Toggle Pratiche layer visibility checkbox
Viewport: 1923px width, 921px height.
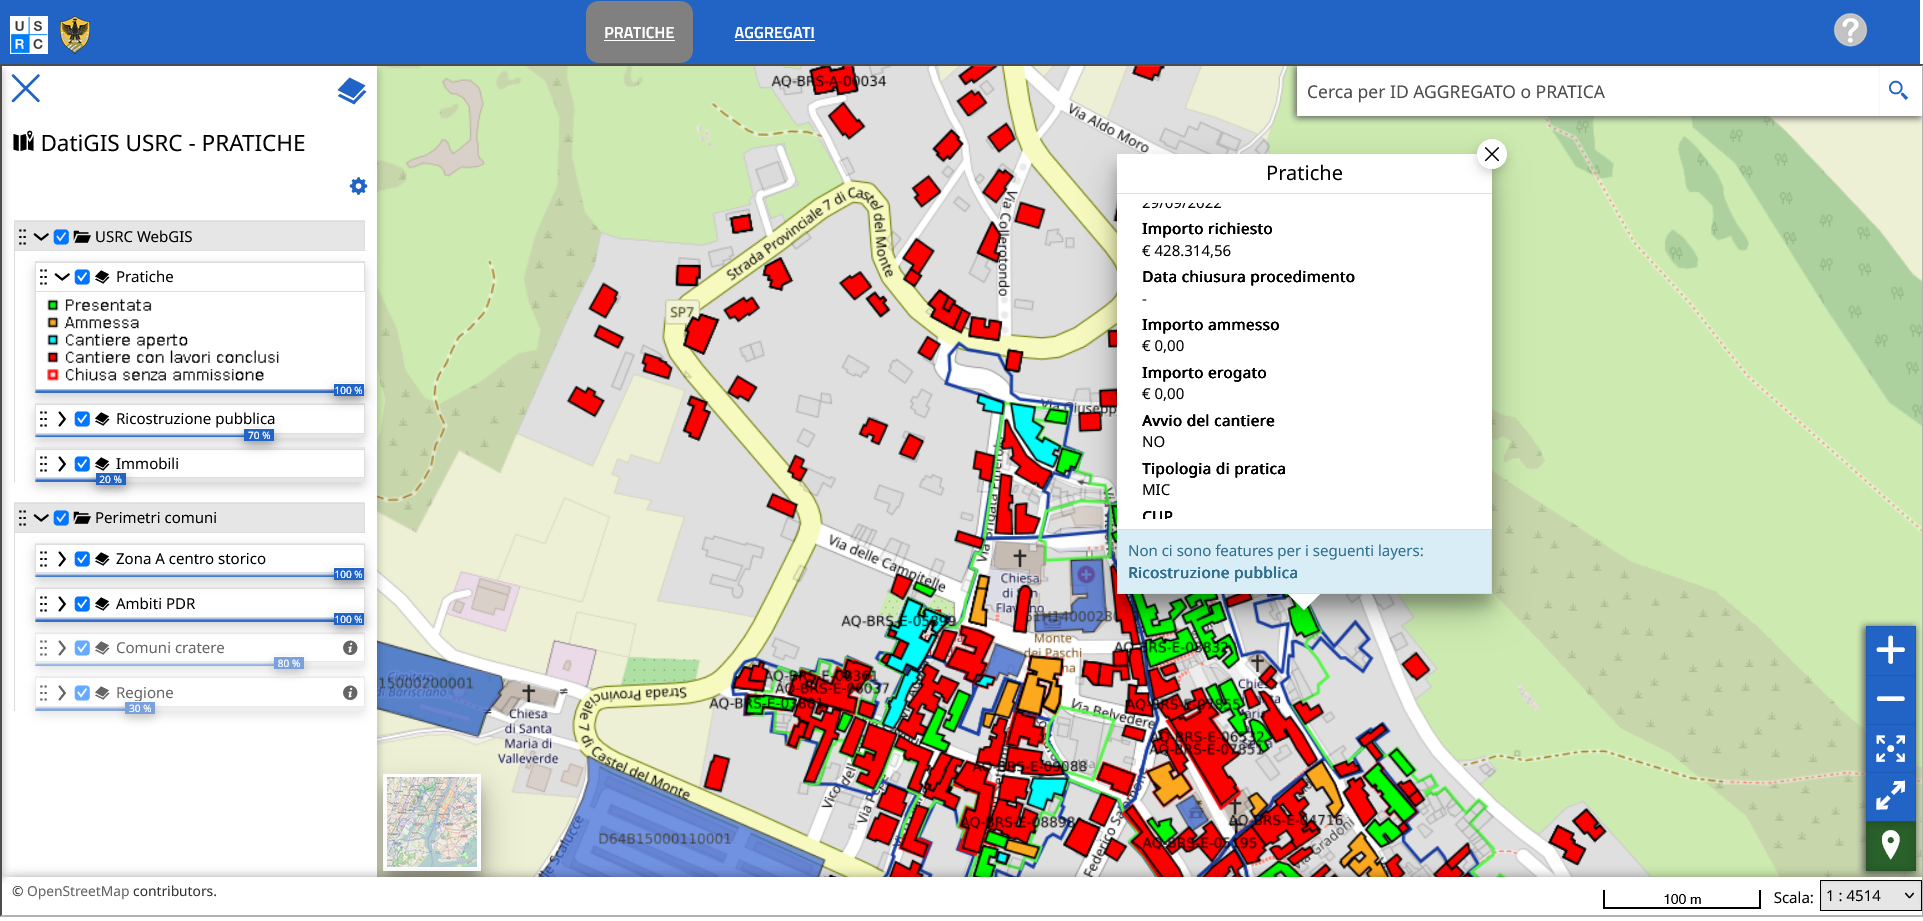(82, 277)
